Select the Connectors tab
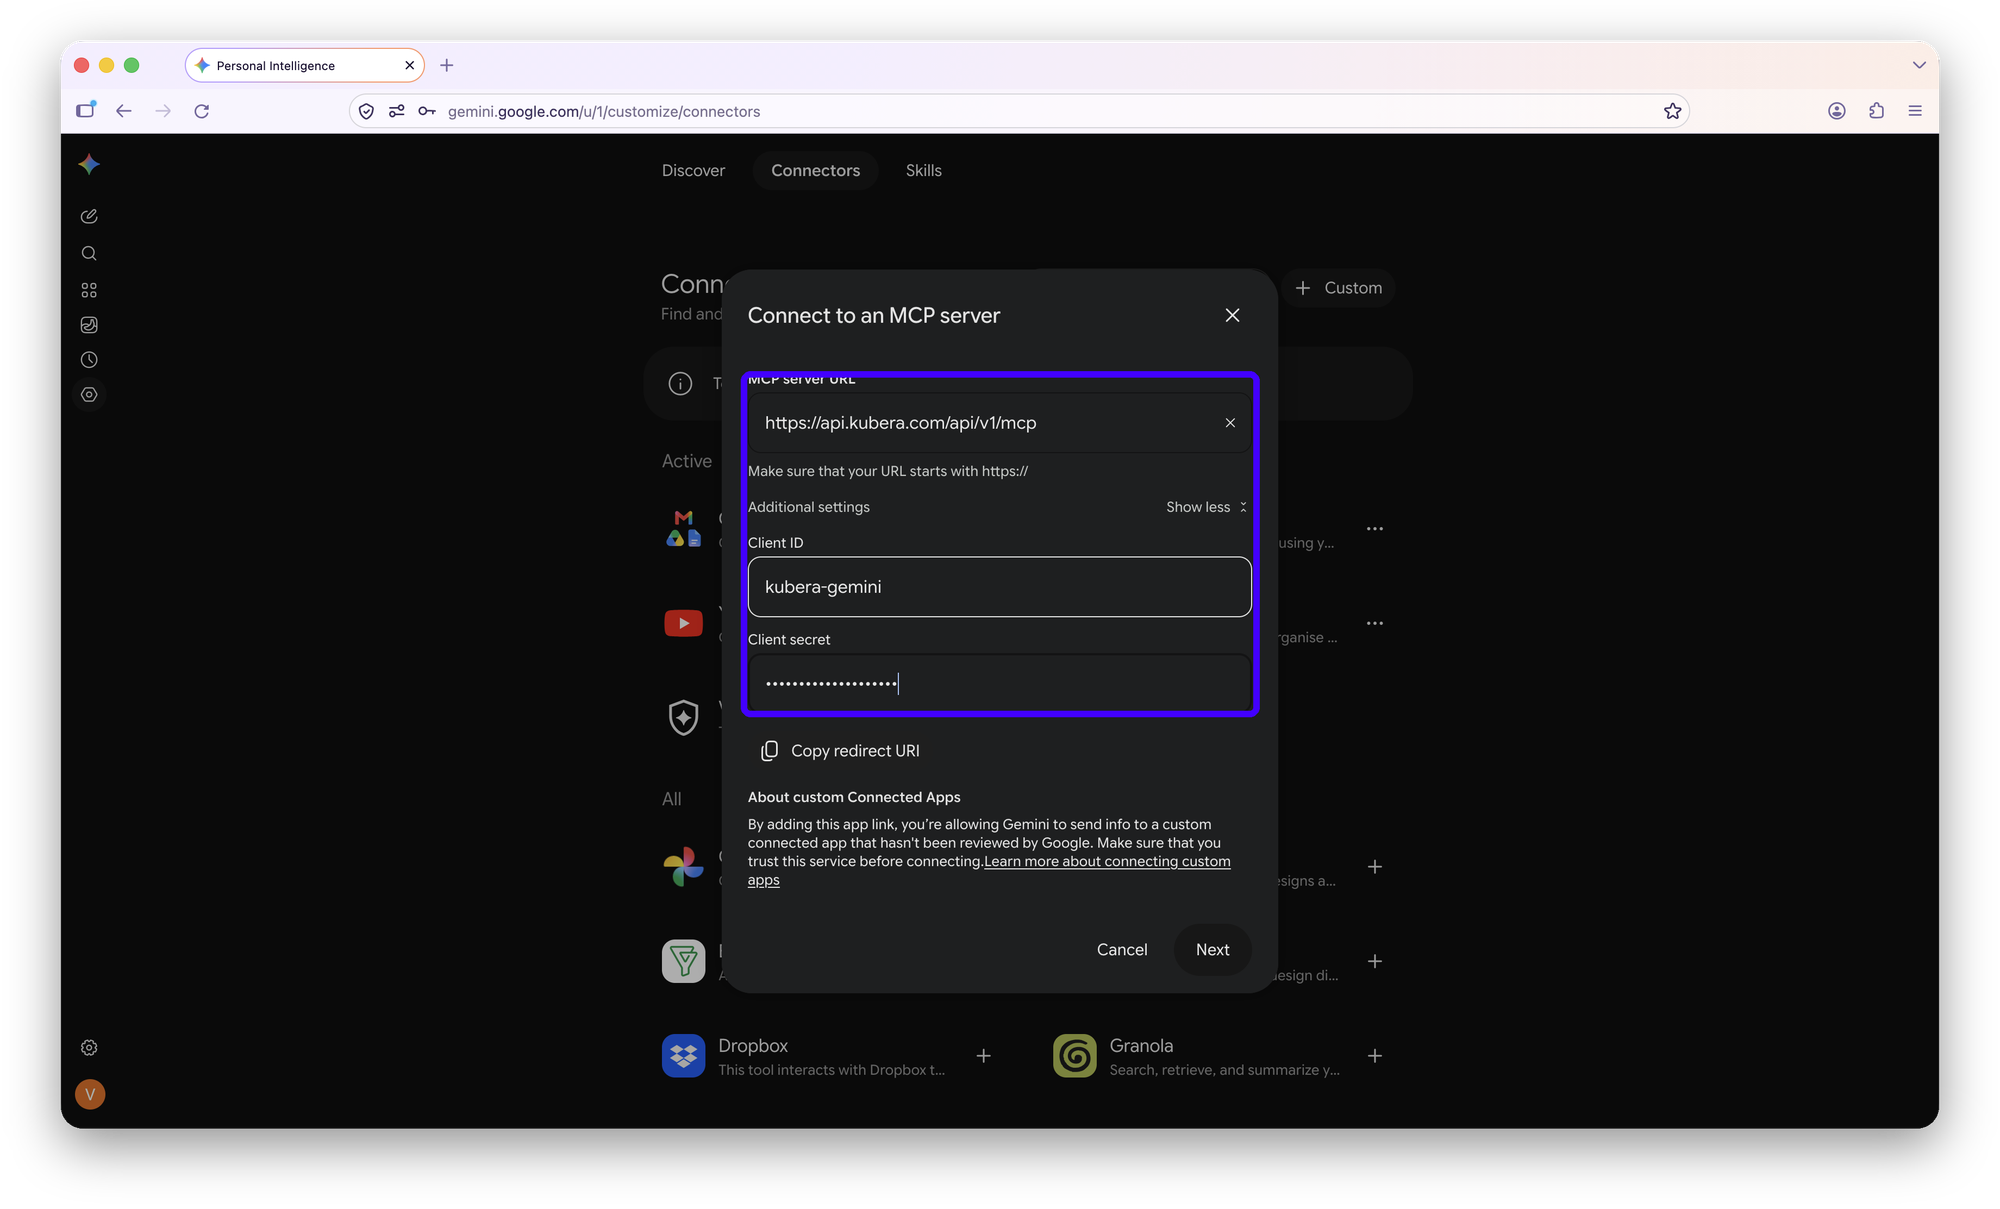 [x=815, y=170]
